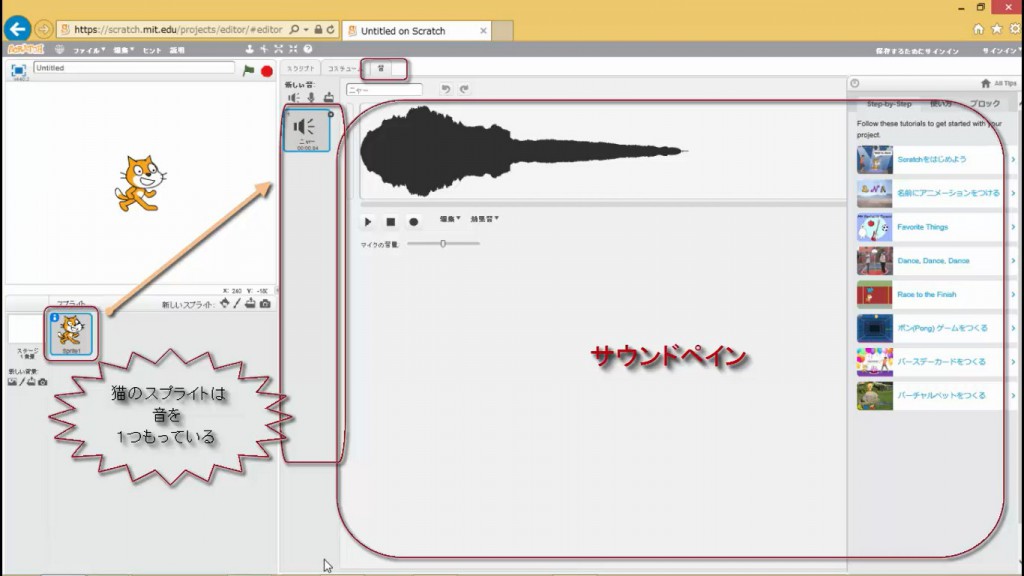Click the Untitled project name field
Image resolution: width=1024 pixels, height=576 pixels.
(134, 67)
